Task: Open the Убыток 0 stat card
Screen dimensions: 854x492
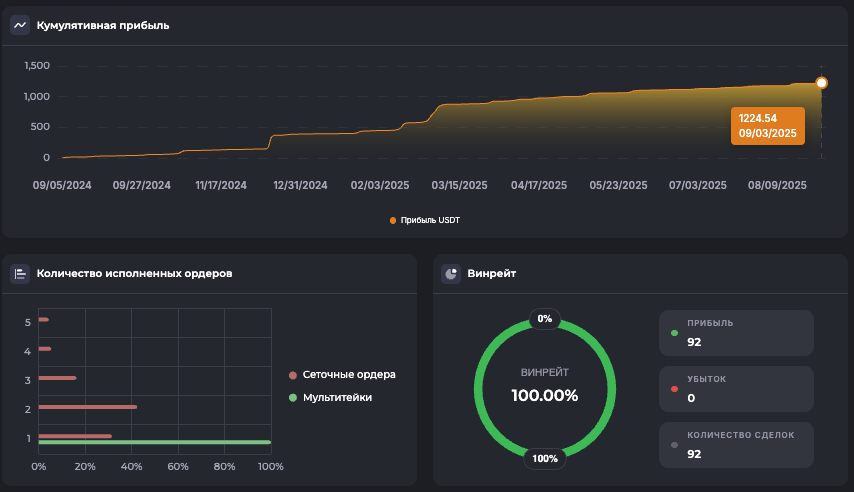Action: coord(736,389)
